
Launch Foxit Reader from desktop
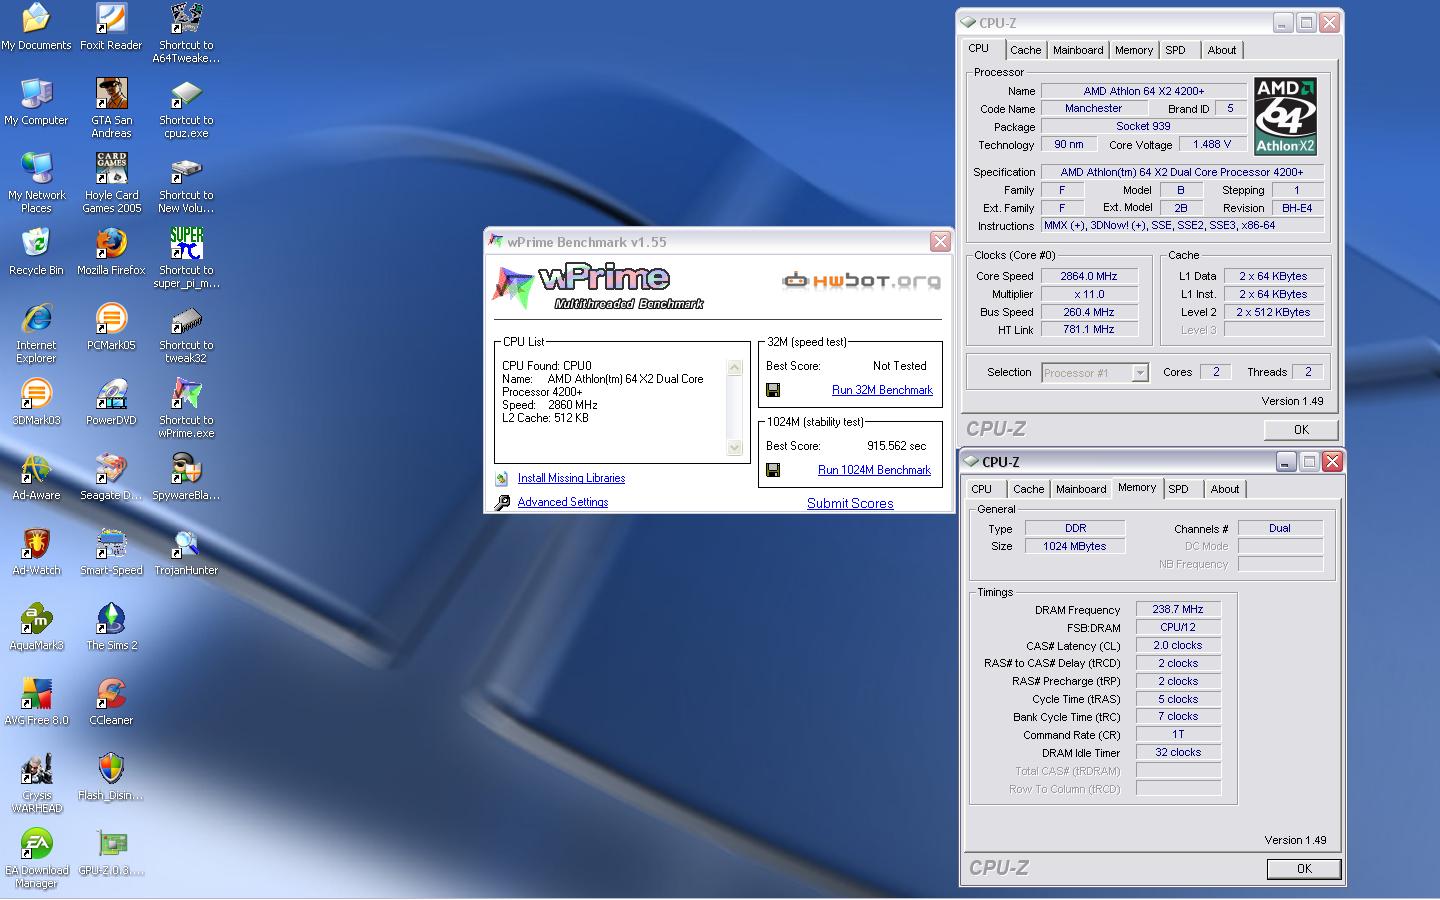[x=111, y=27]
